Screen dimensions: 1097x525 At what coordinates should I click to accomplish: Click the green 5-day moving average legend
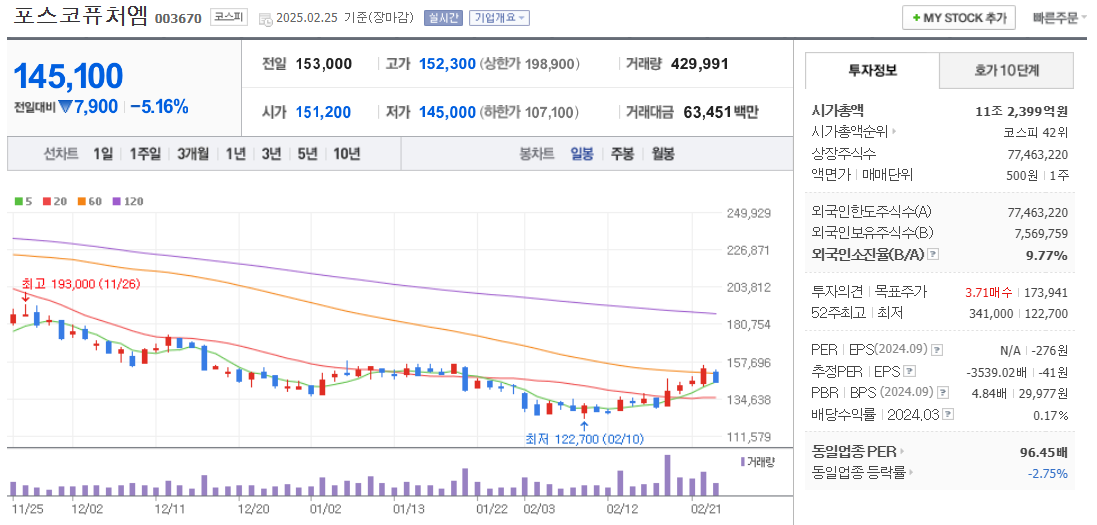tap(23, 202)
